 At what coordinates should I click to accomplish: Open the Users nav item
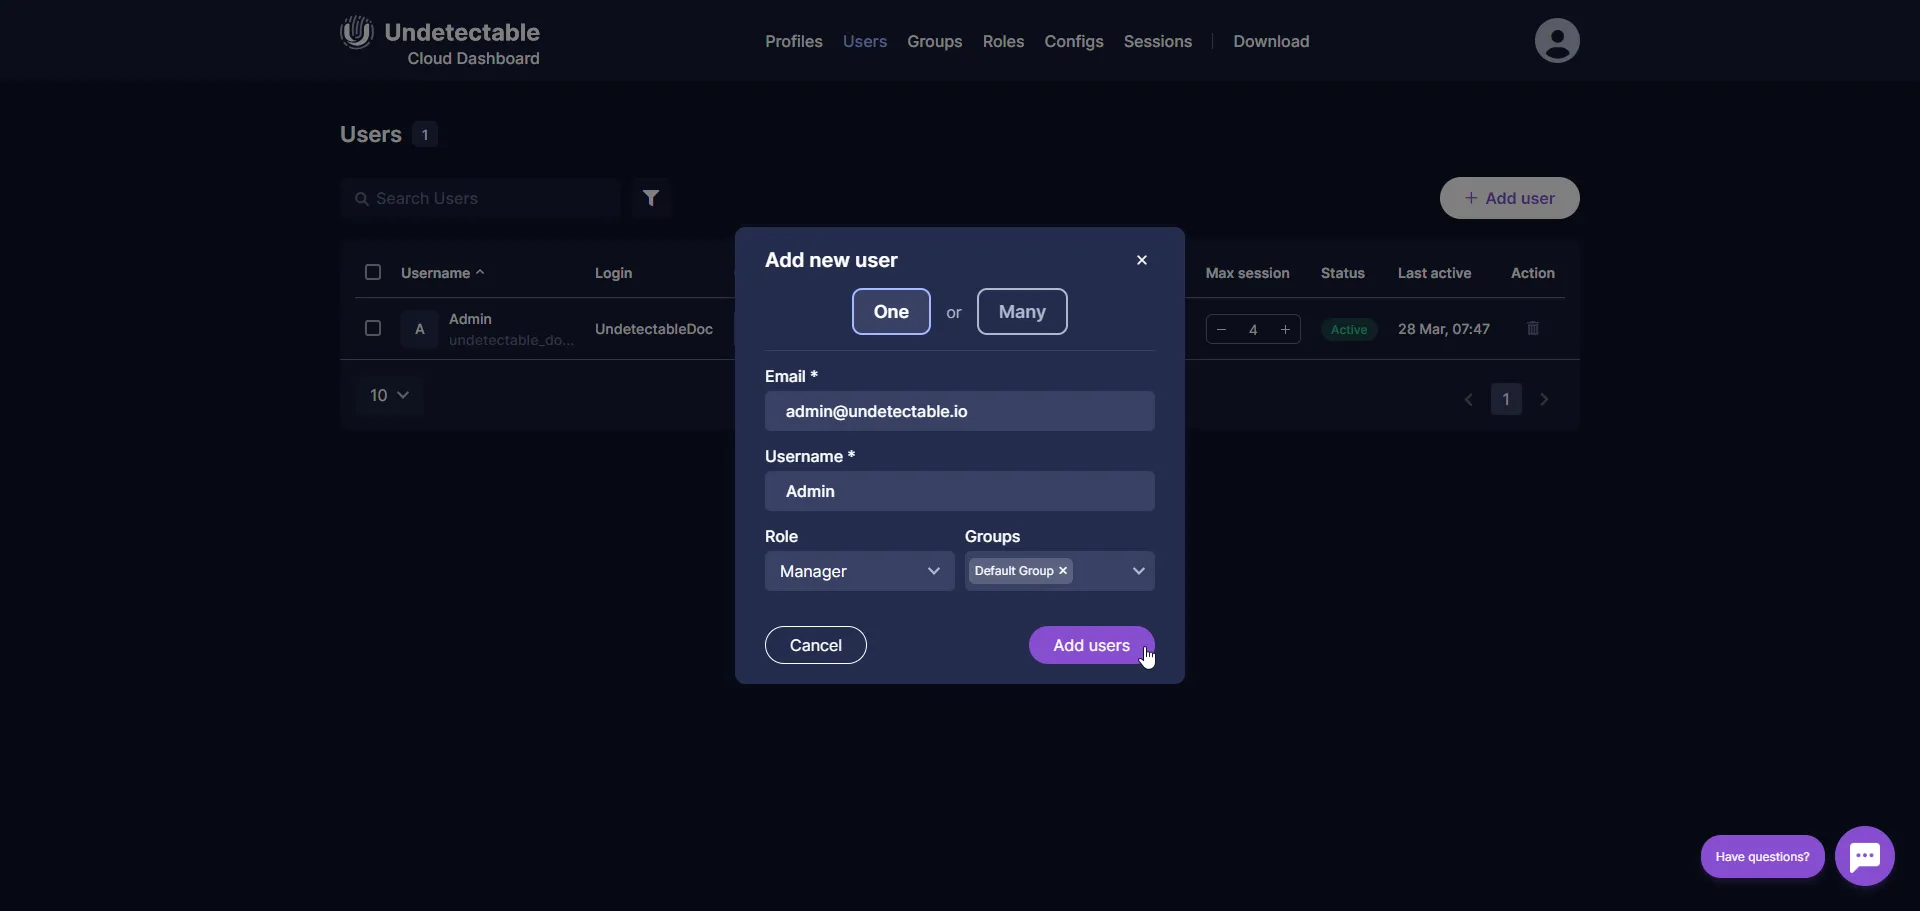(865, 41)
